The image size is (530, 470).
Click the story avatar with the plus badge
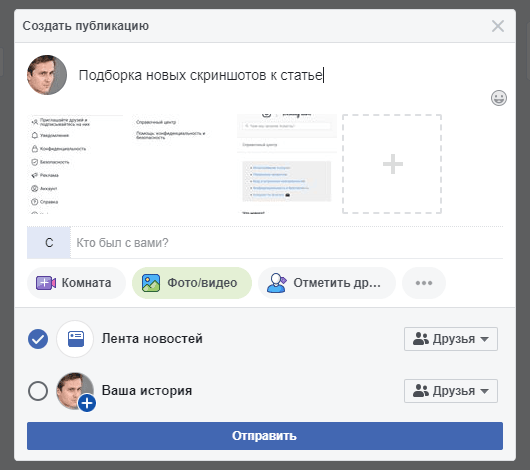76,392
